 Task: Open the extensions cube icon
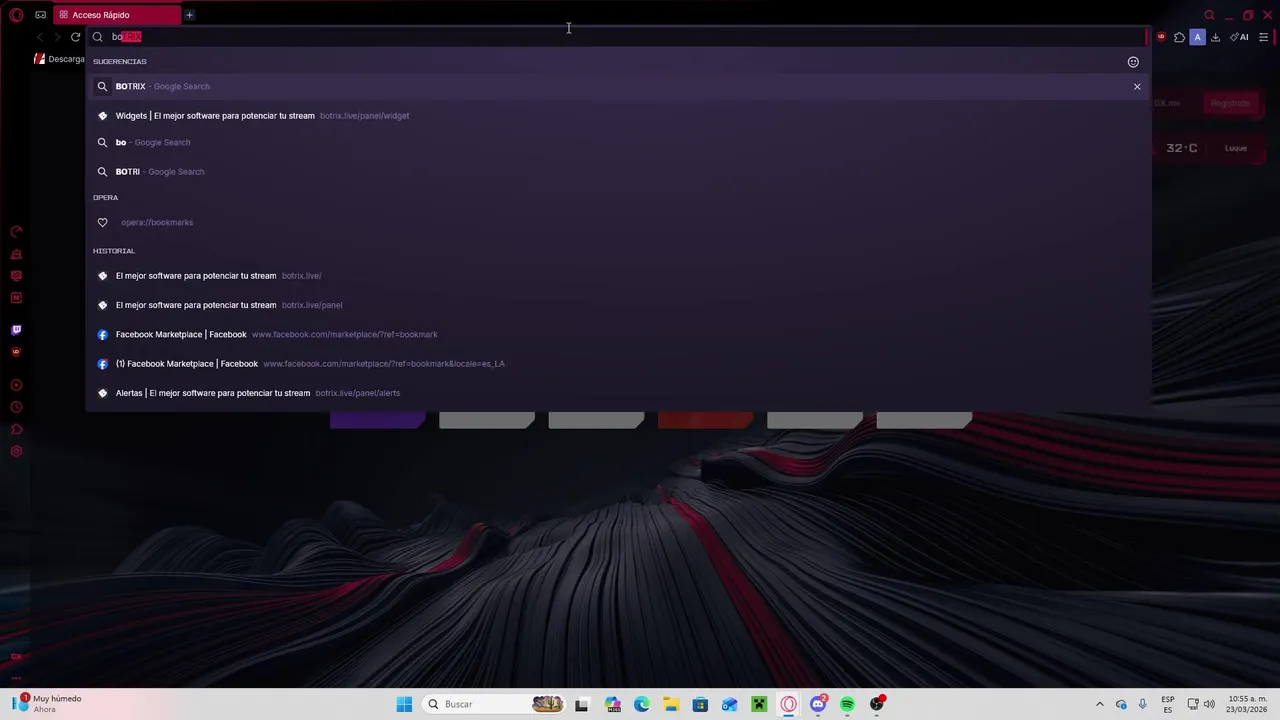(x=1179, y=37)
